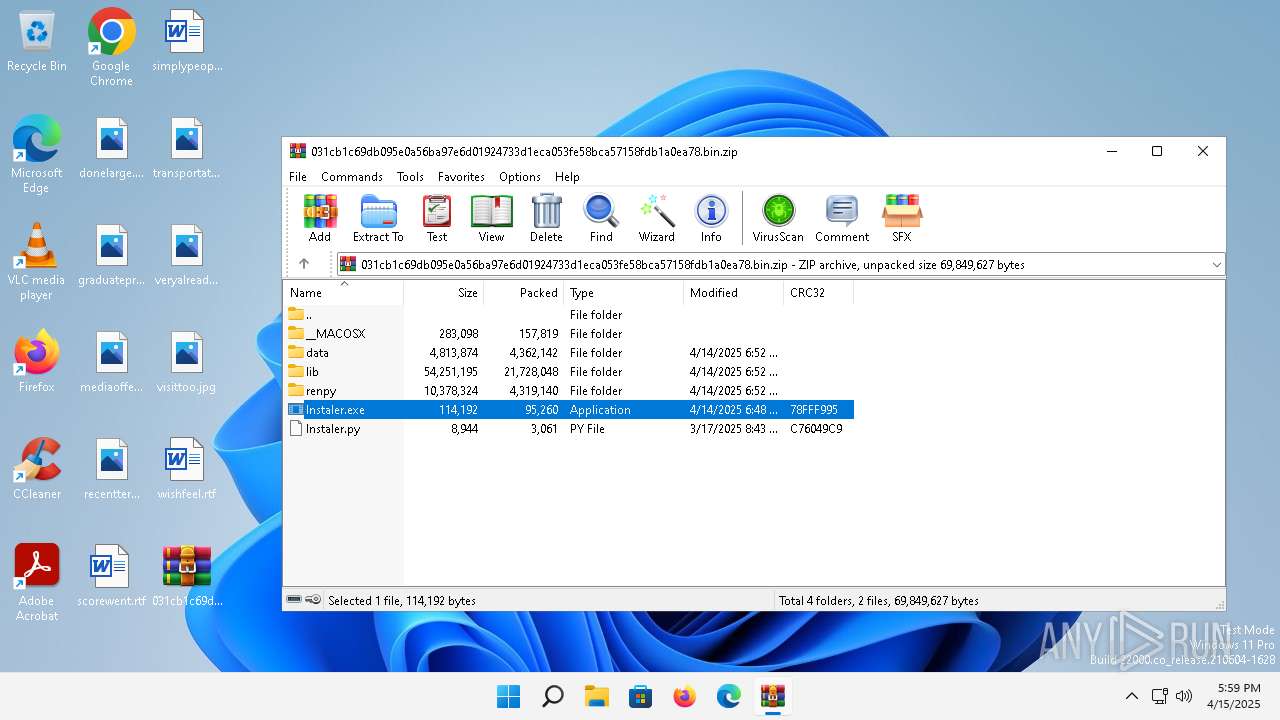1280x720 pixels.
Task: Sort by the Modified column header
Action: (x=734, y=293)
